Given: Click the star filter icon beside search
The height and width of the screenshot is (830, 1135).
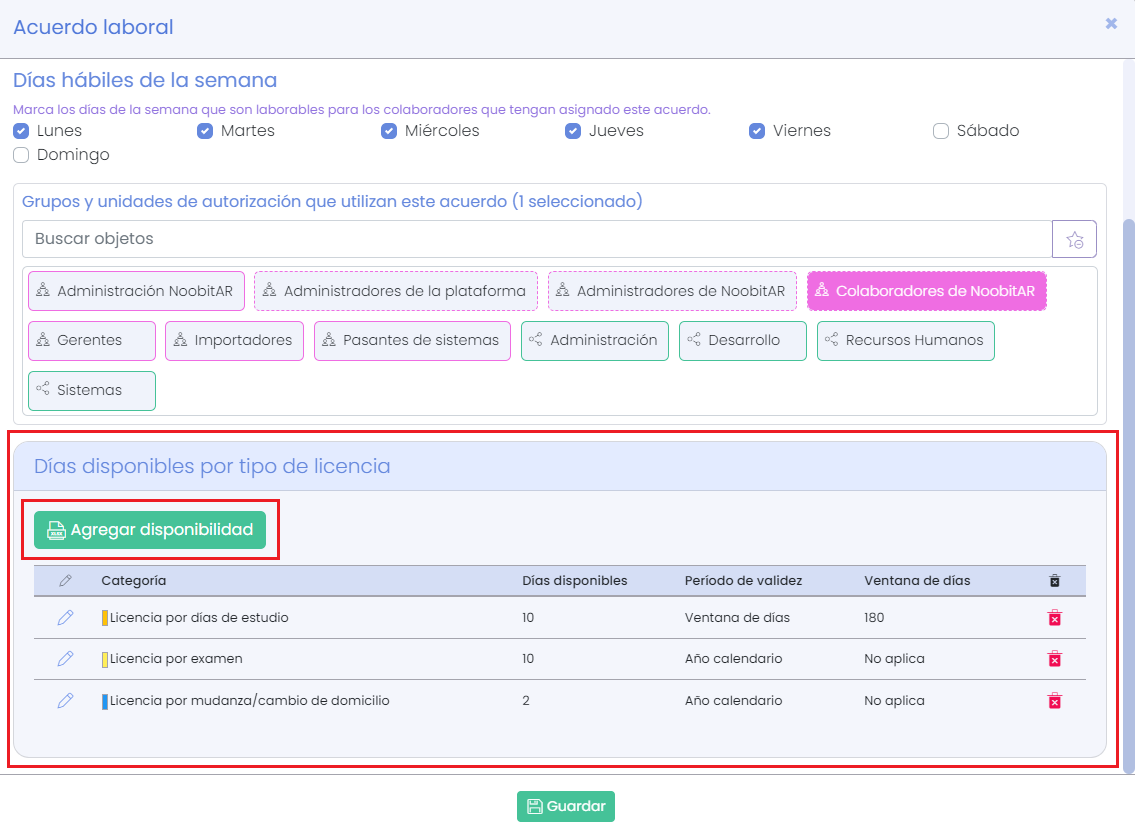Looking at the screenshot, I should tap(1074, 239).
